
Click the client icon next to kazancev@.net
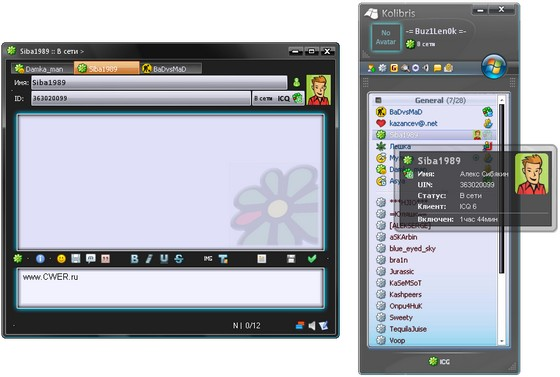(488, 123)
